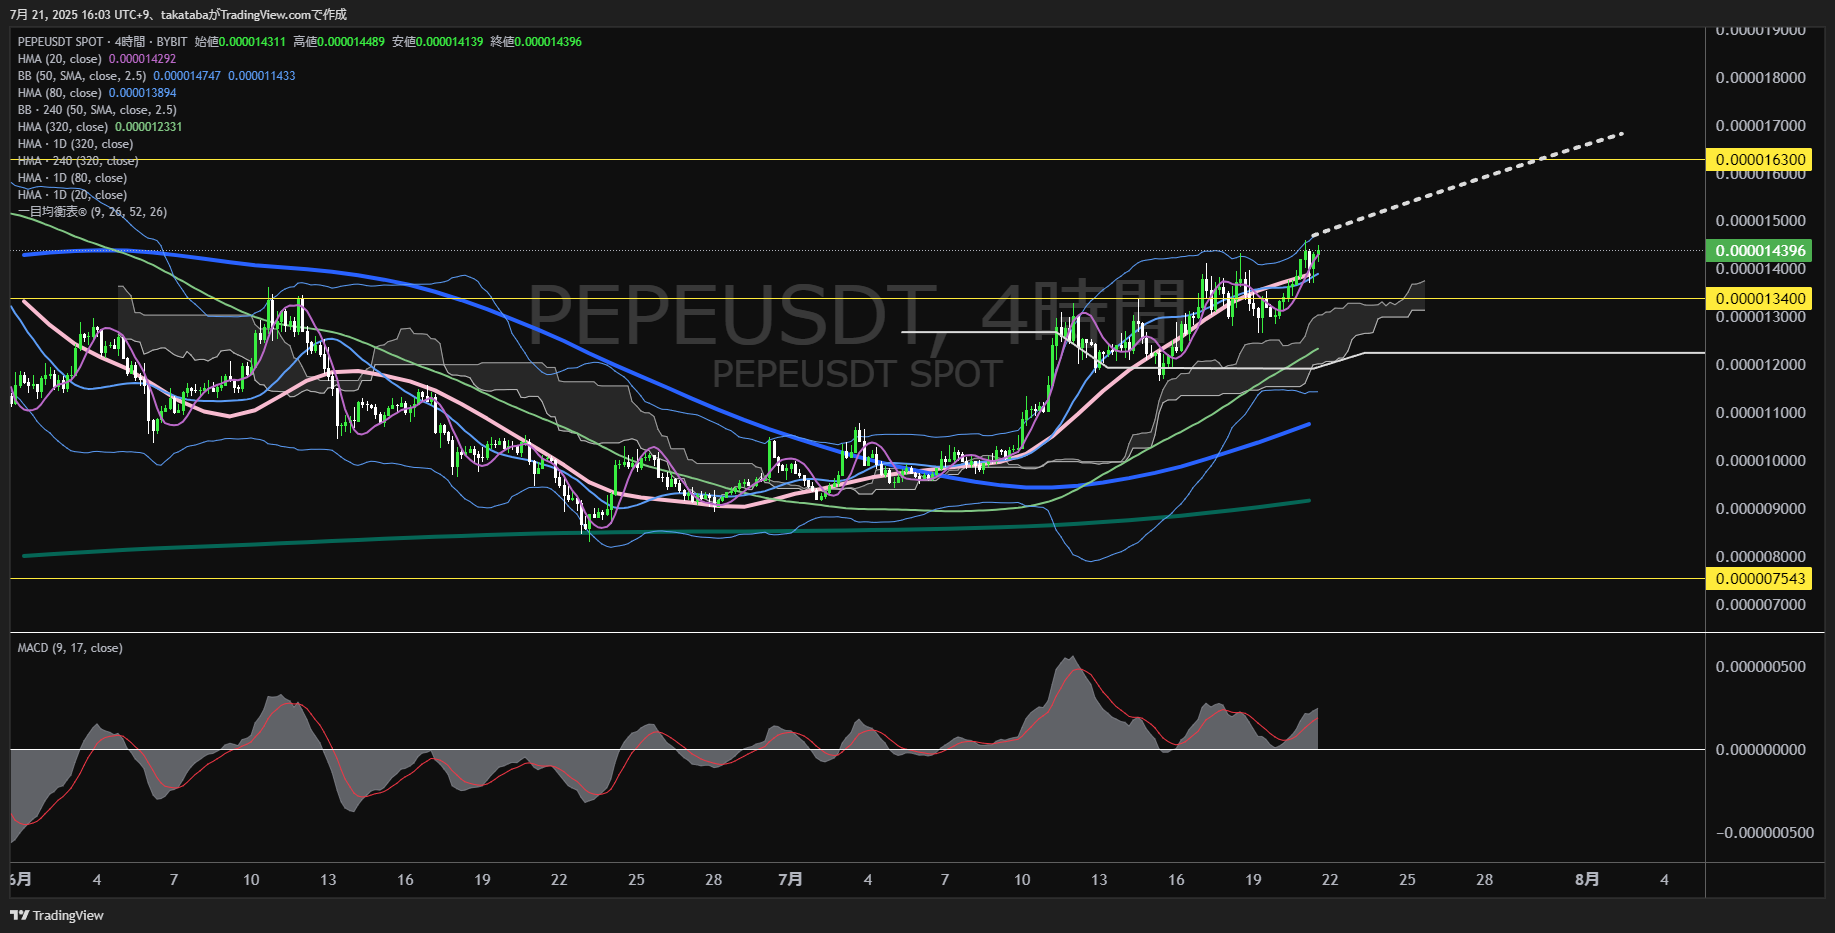Click the BB lower value 0.000011433

[x=262, y=76]
